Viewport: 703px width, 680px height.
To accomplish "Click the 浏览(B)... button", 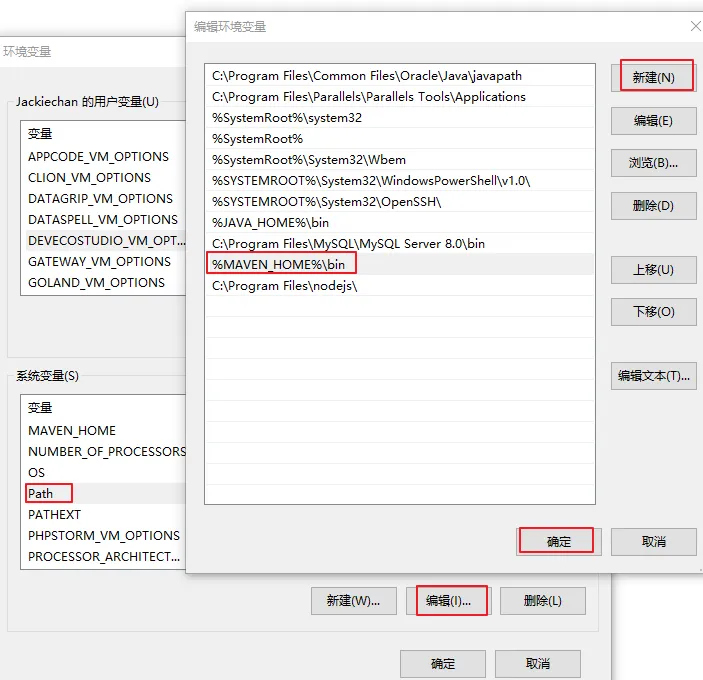I will point(653,163).
